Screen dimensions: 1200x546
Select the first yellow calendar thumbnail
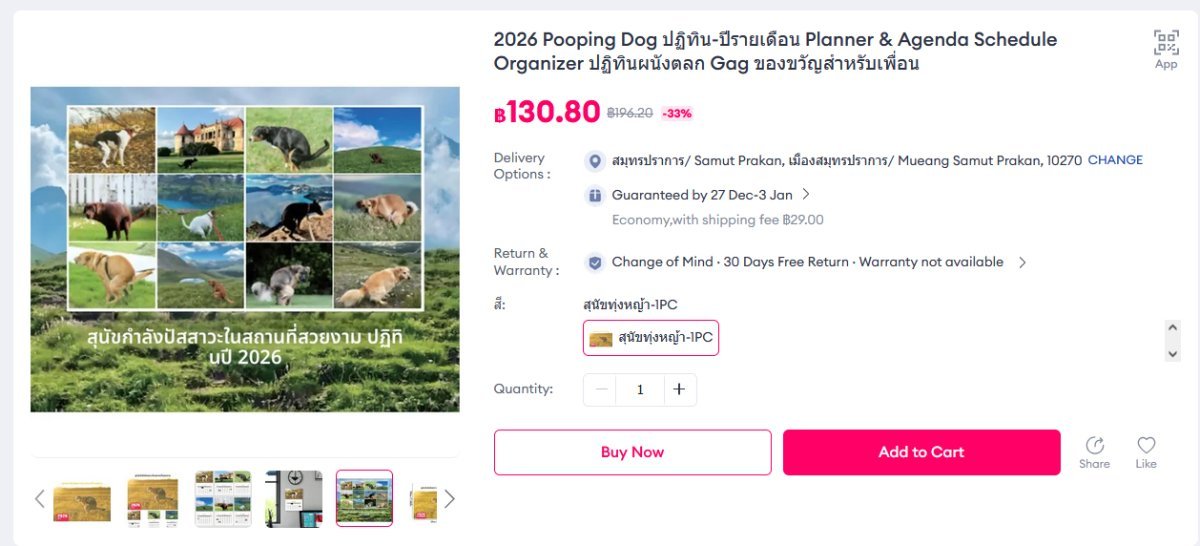pos(82,498)
